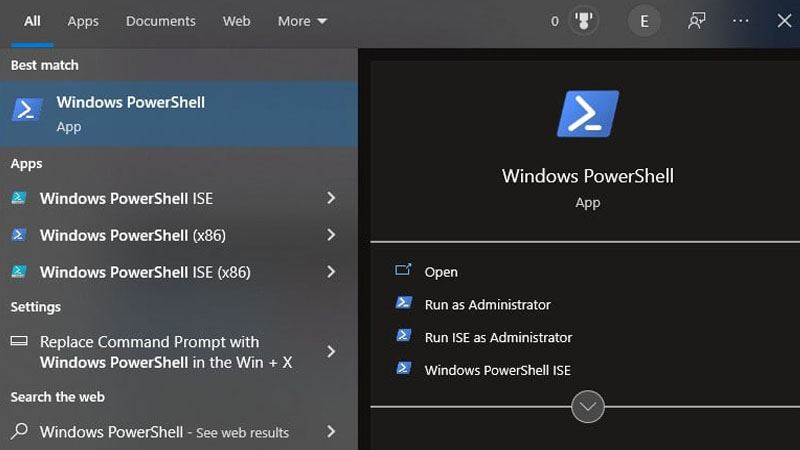The image size is (800, 450).
Task: Click the Windows PowerShell title in preview
Action: (x=588, y=176)
